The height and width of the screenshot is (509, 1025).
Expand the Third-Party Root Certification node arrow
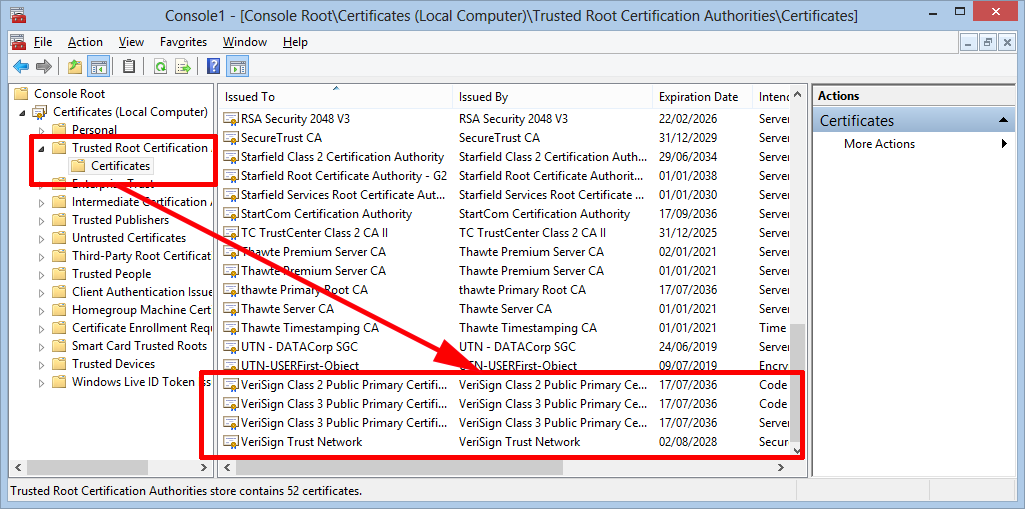42,256
